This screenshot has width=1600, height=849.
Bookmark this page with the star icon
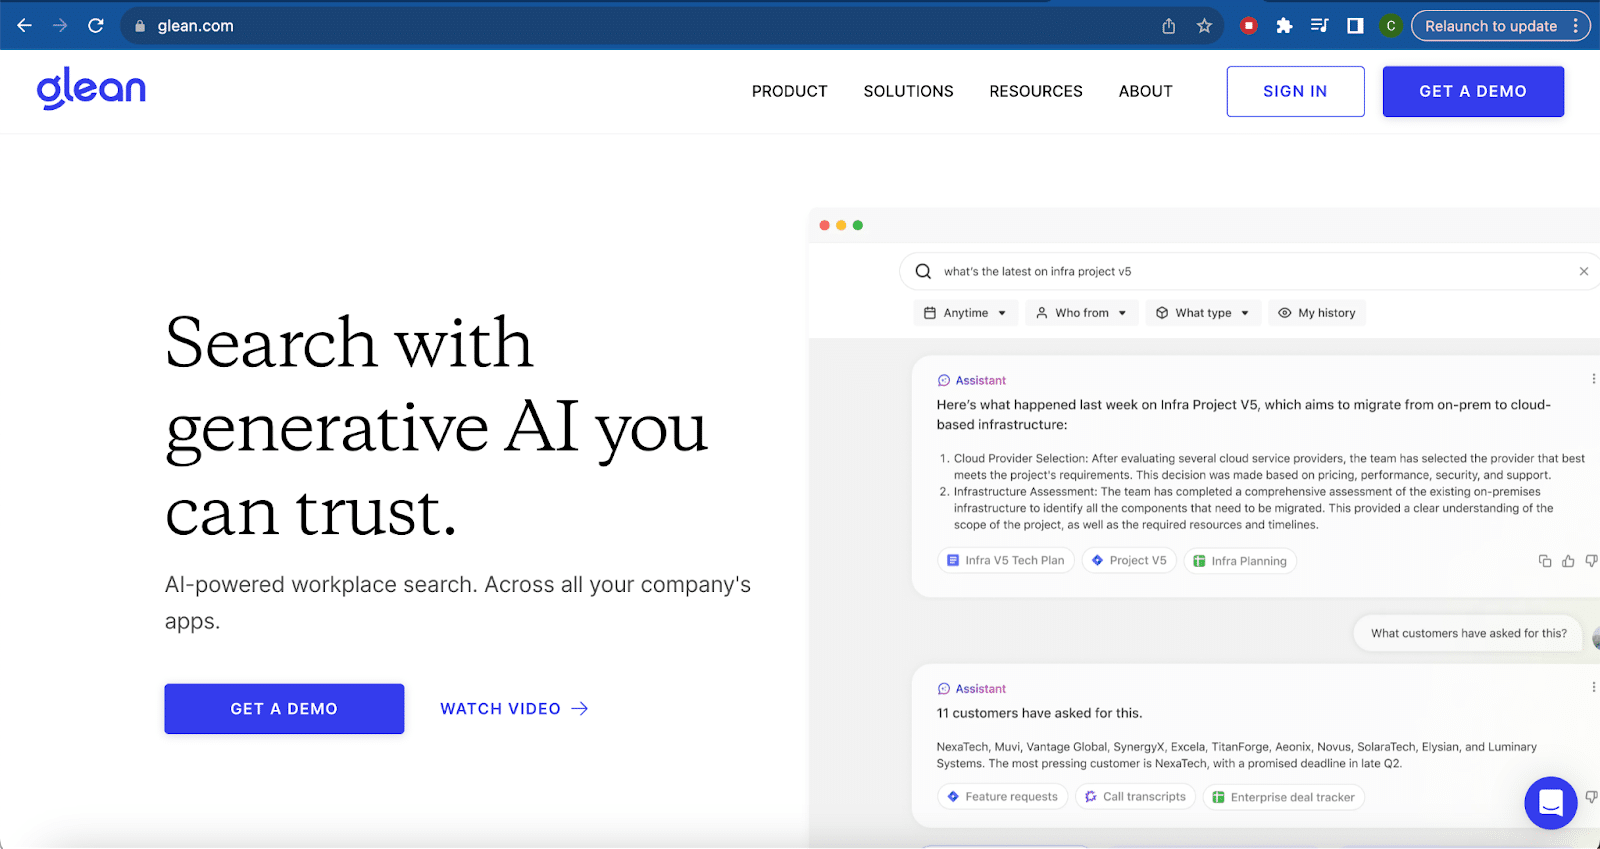[1204, 26]
